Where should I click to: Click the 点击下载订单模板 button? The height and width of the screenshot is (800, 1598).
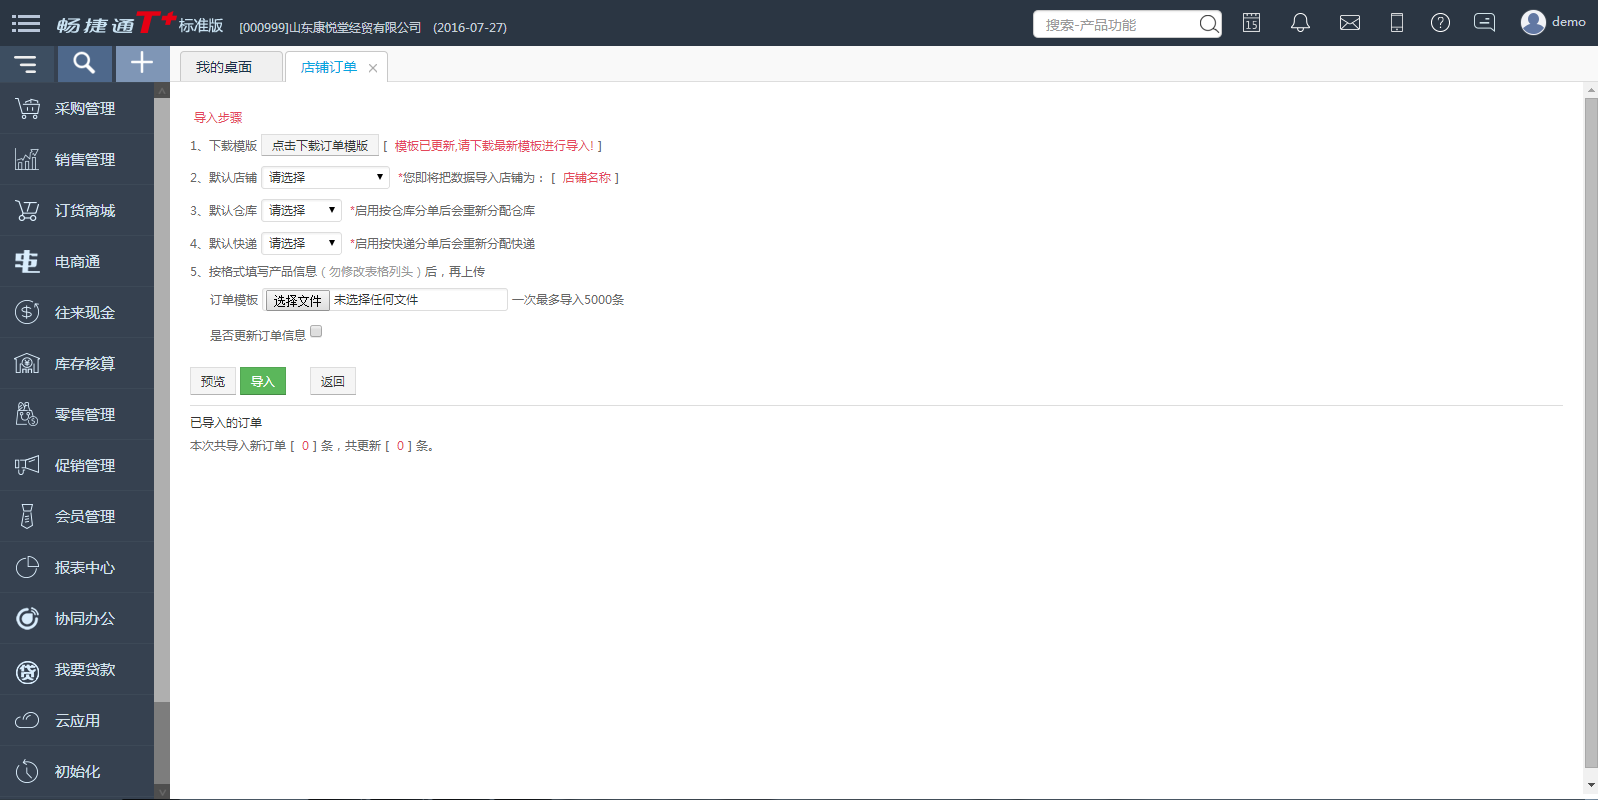[x=320, y=146]
